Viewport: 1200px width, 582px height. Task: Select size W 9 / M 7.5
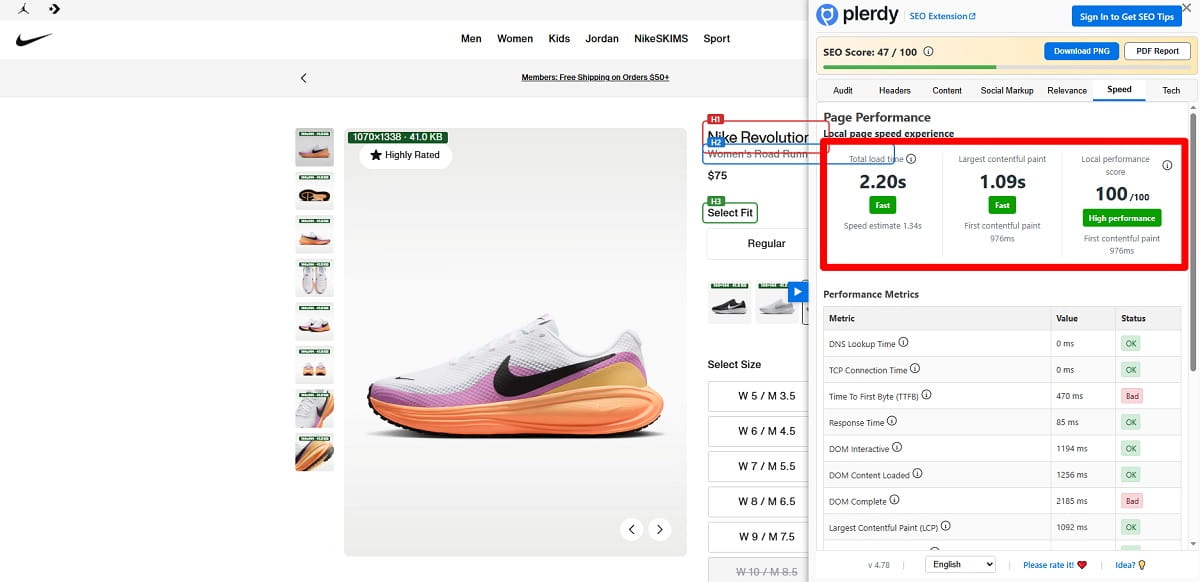click(758, 537)
